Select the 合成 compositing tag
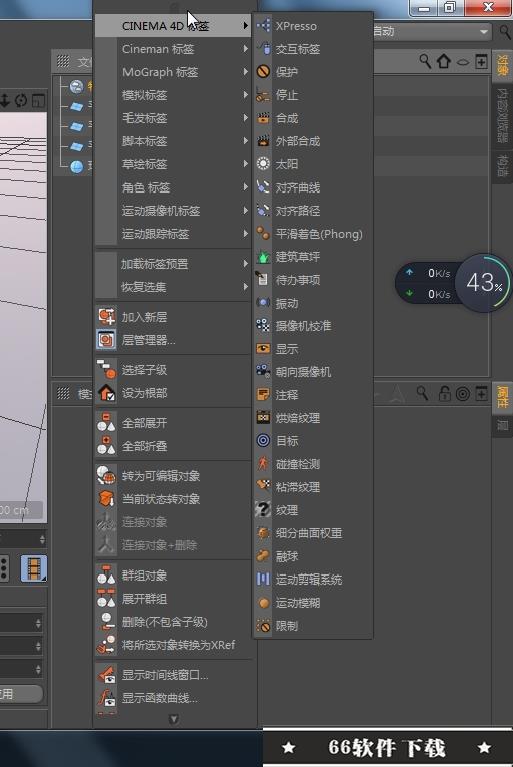 click(x=312, y=118)
